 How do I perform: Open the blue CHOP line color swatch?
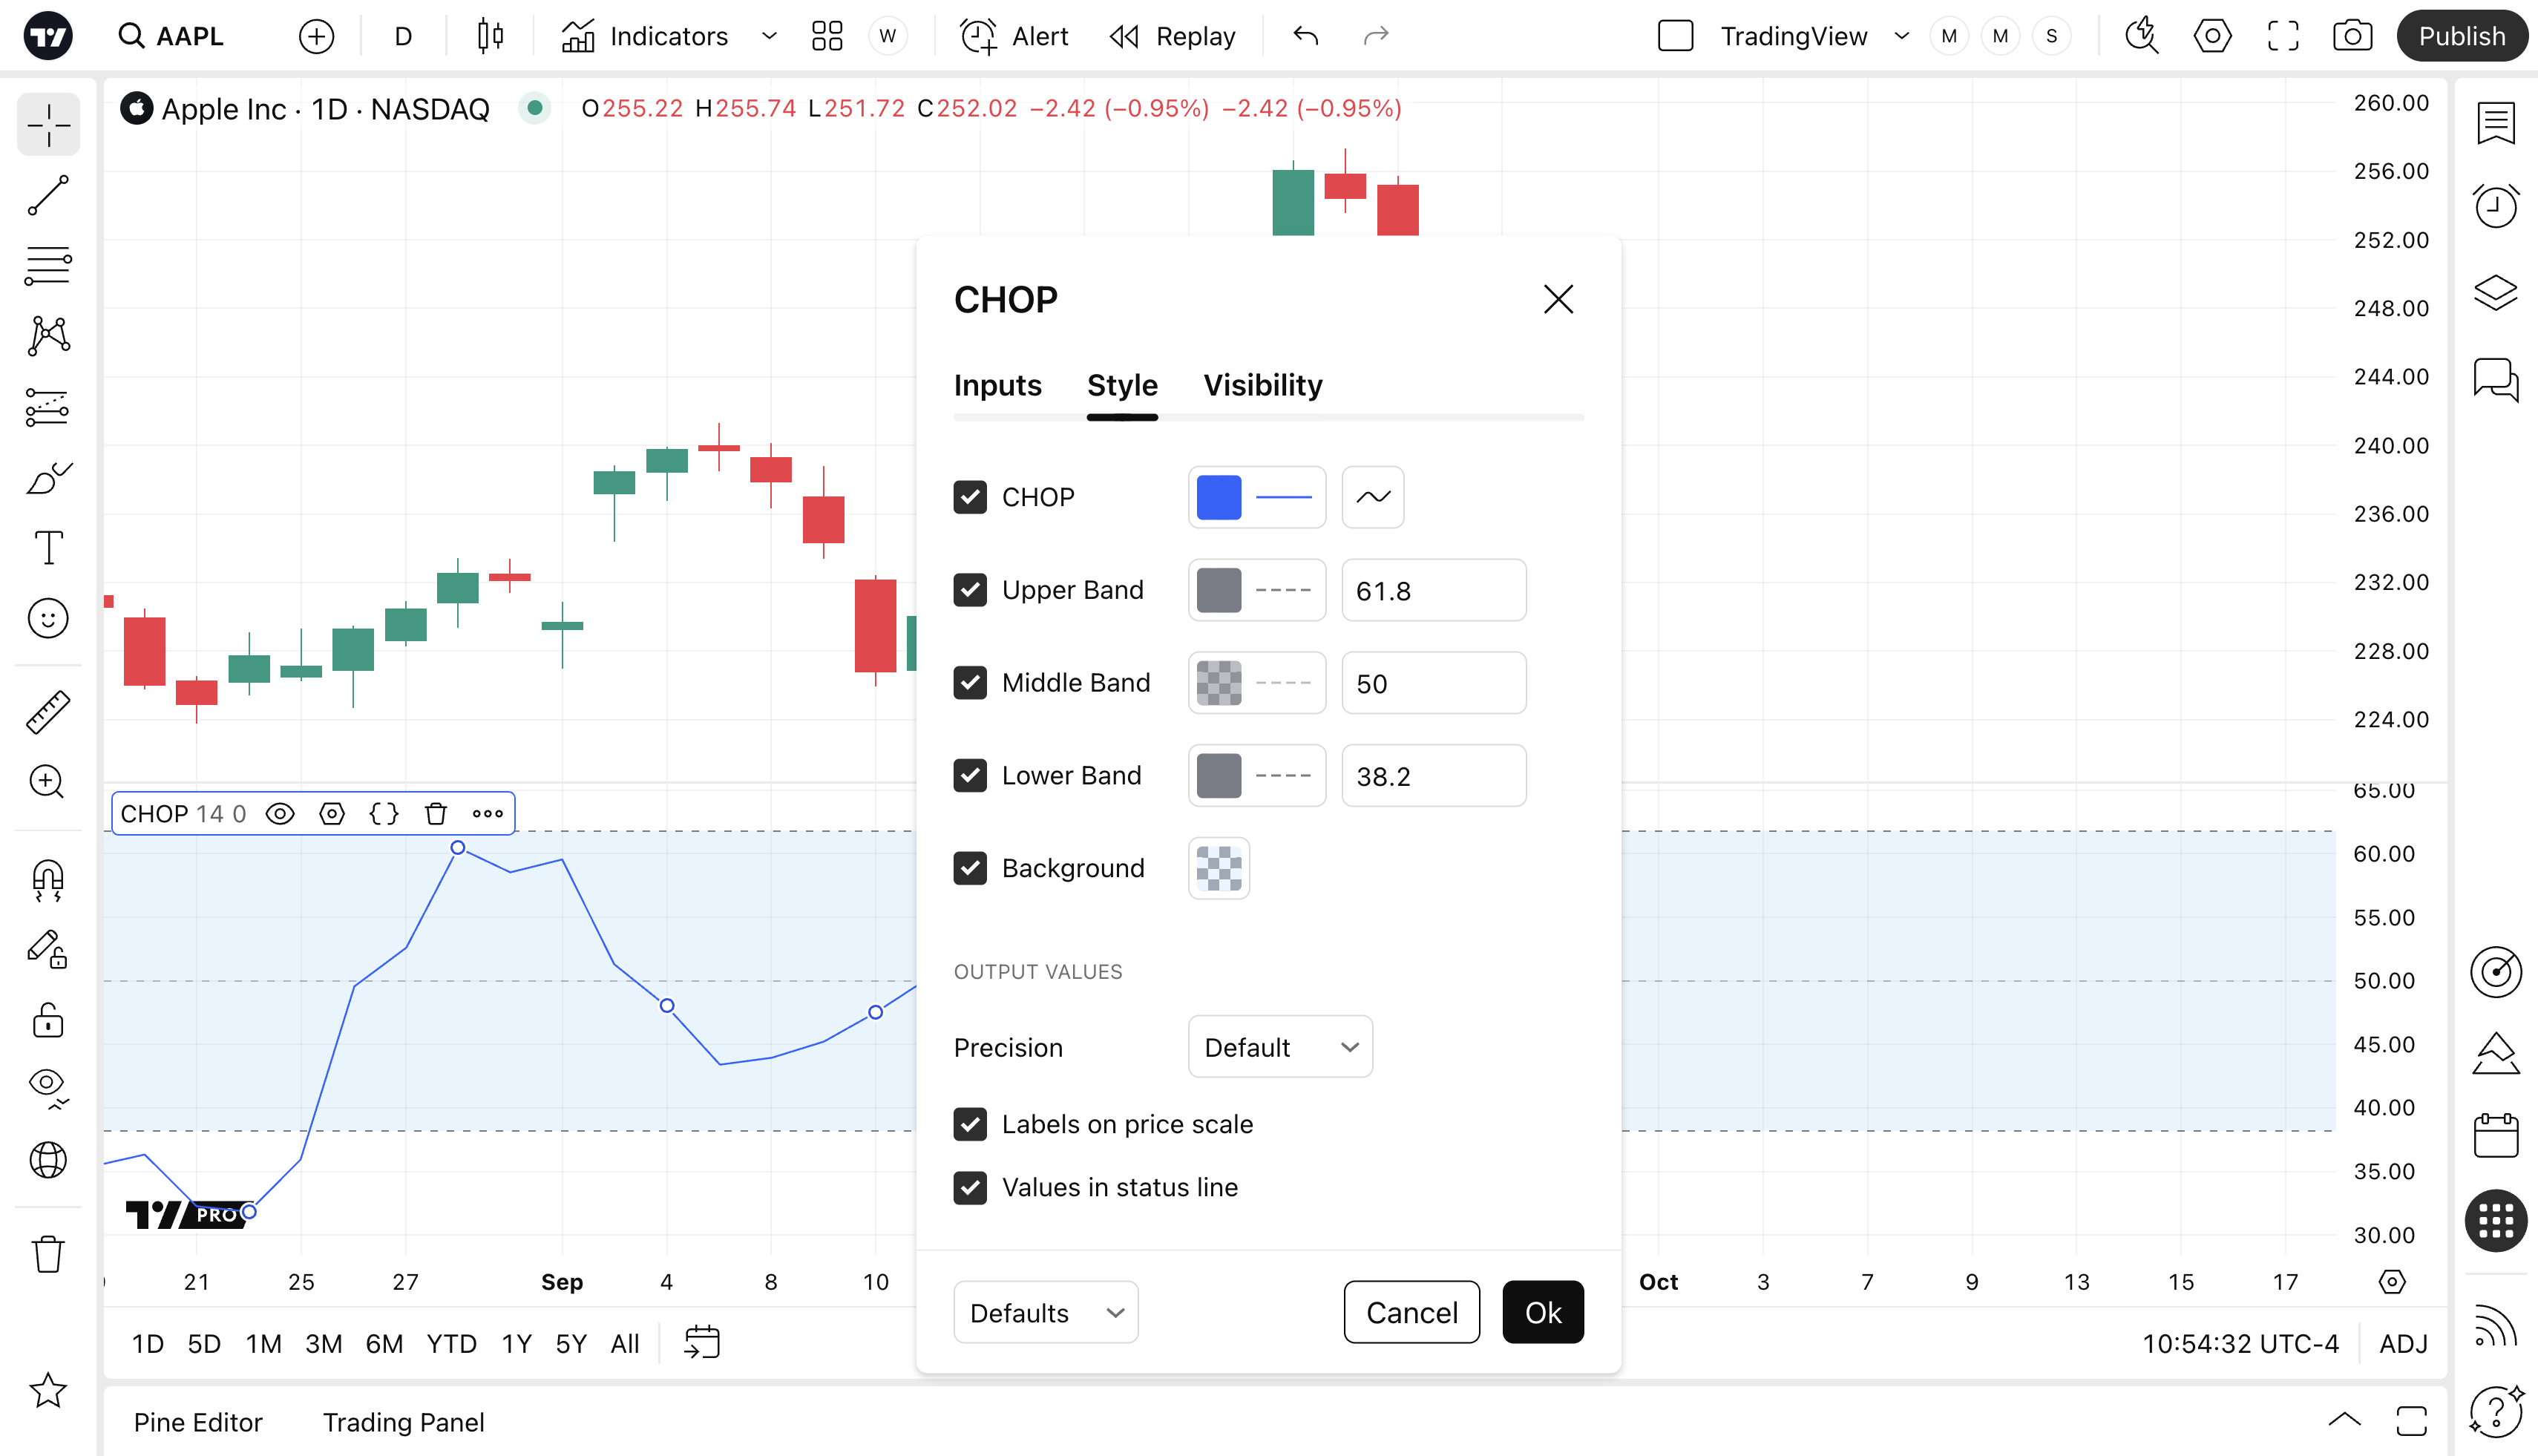pyautogui.click(x=1218, y=497)
